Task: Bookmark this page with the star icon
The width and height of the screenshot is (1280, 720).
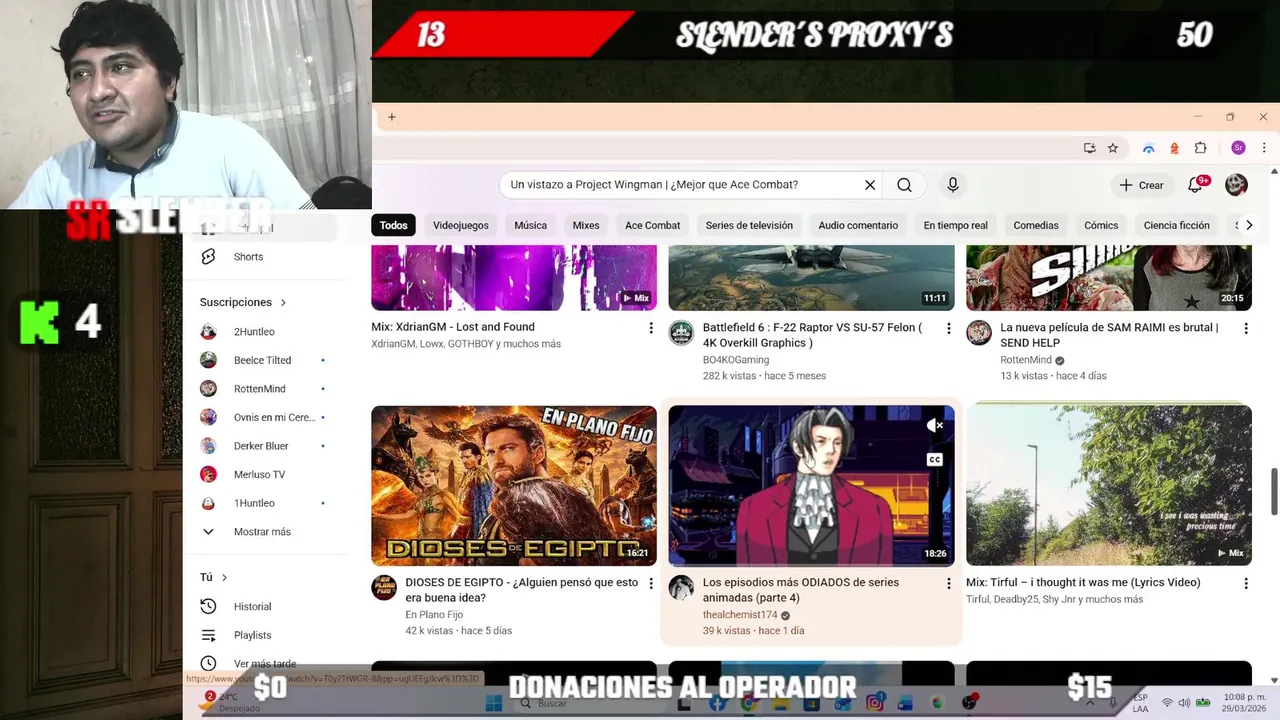Action: tap(1113, 148)
